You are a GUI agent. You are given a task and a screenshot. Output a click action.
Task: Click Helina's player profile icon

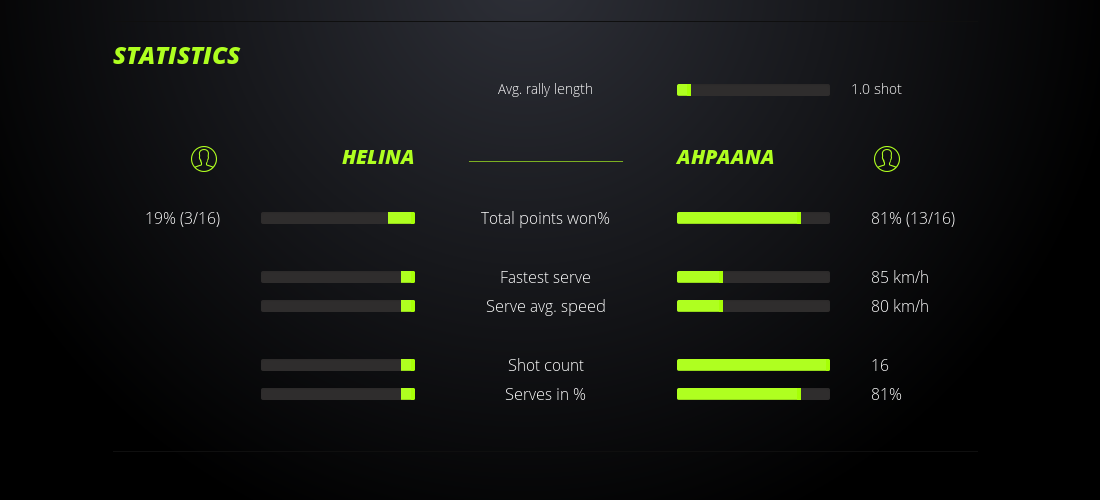[204, 159]
